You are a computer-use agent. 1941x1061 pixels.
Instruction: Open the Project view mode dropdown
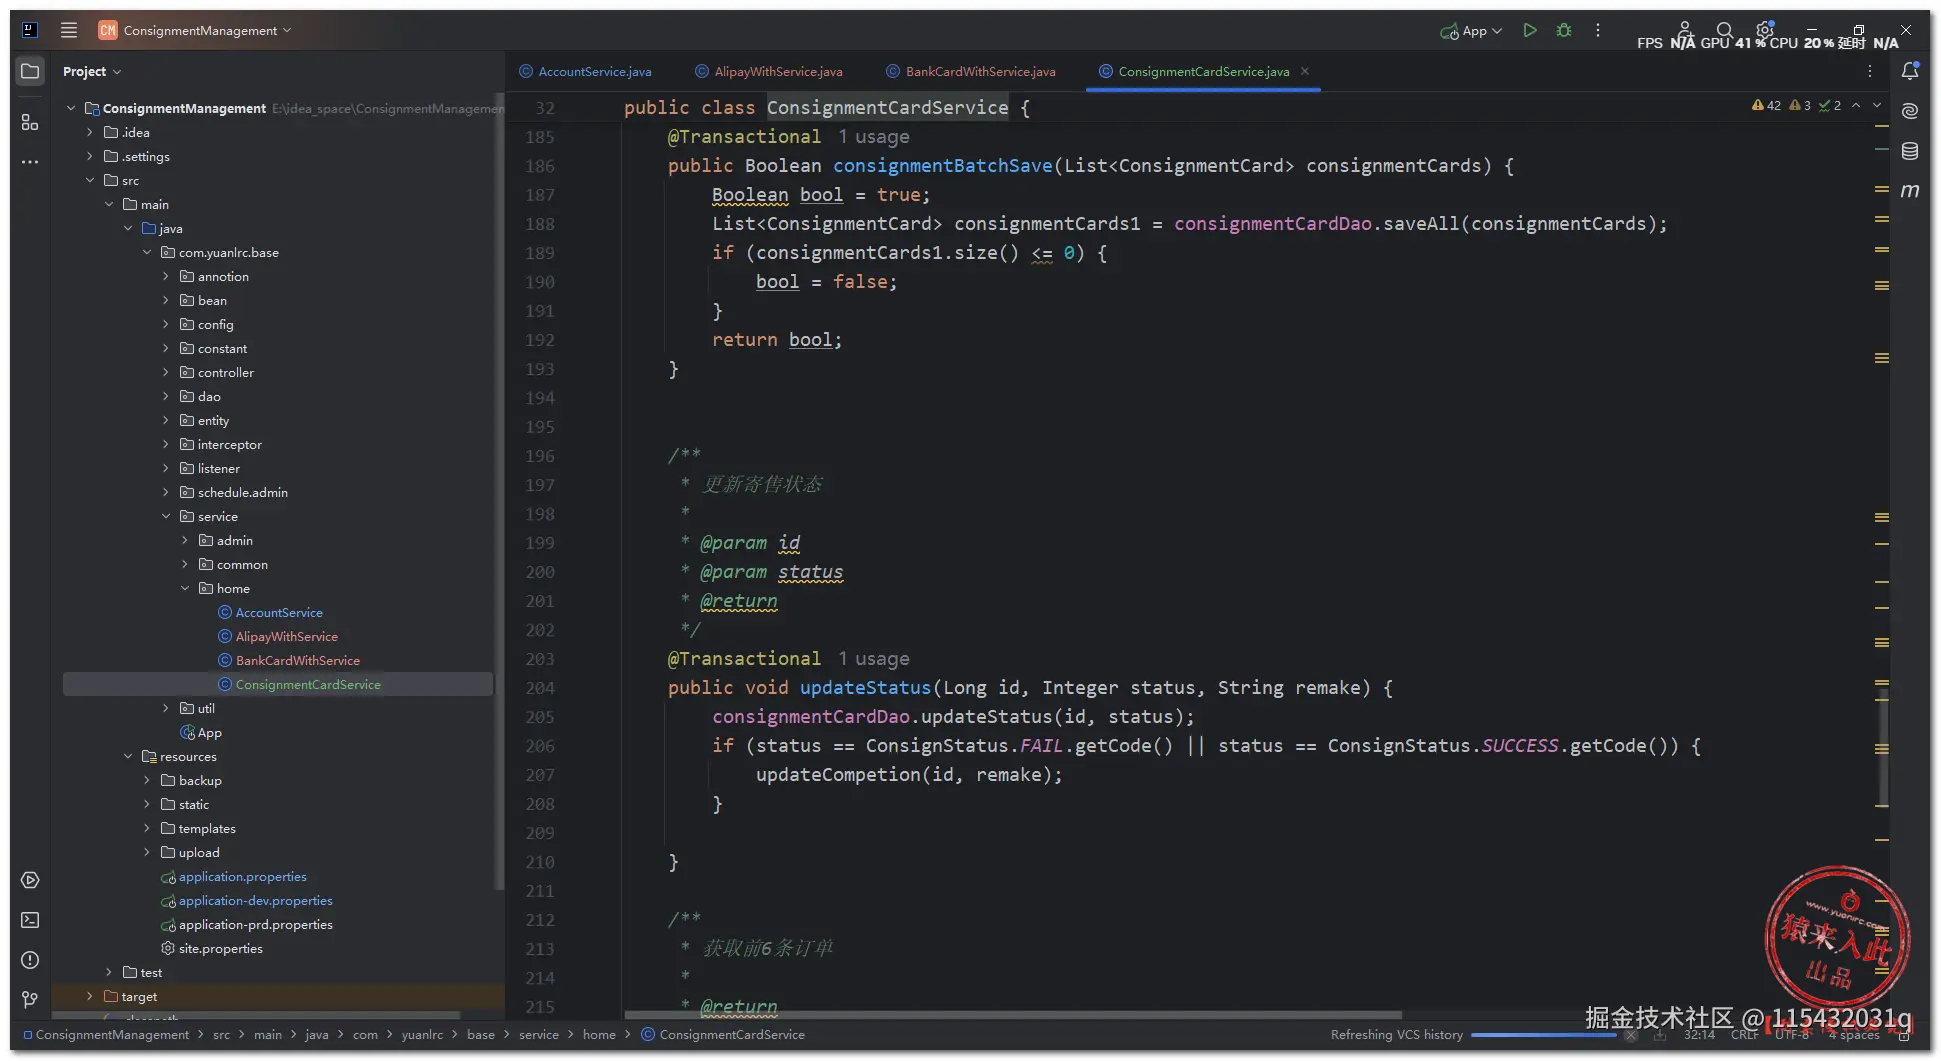[91, 71]
